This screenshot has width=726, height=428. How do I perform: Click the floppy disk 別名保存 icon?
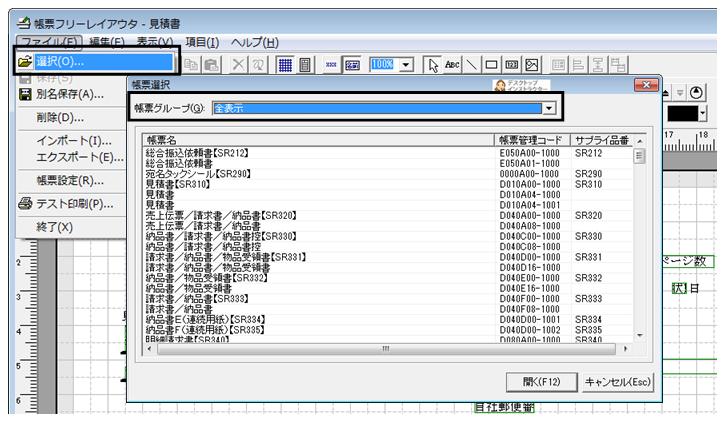coord(25,94)
